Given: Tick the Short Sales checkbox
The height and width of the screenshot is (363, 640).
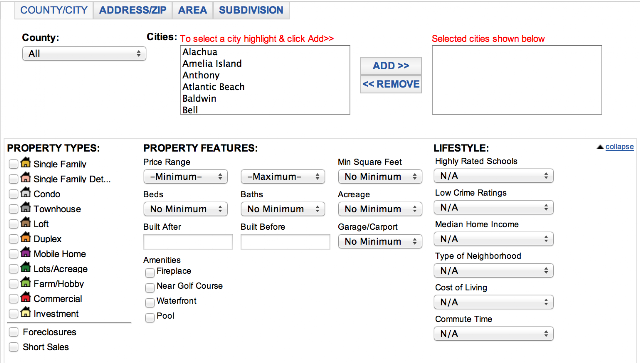Looking at the screenshot, I should tap(13, 347).
